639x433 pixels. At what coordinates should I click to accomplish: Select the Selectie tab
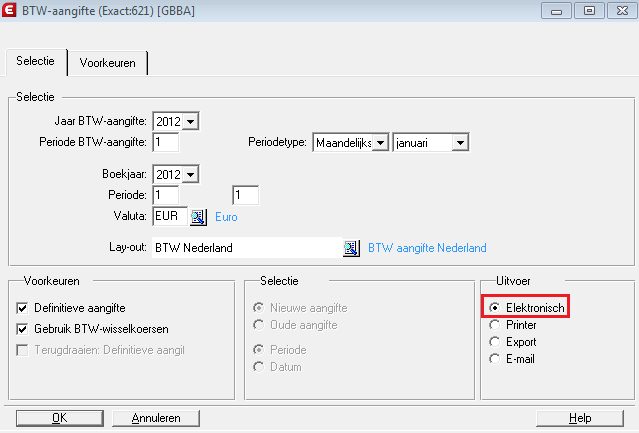coord(35,62)
